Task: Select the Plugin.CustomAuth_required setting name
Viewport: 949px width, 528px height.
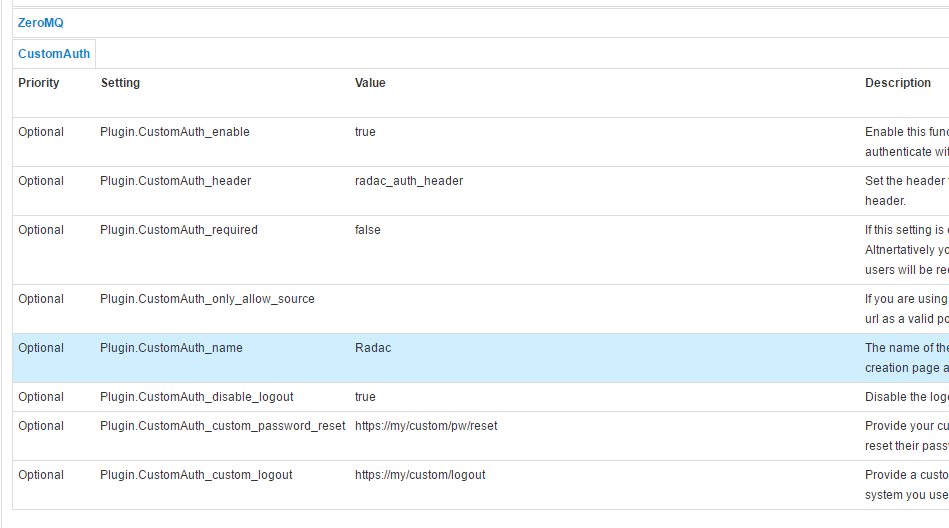Action: click(x=179, y=230)
